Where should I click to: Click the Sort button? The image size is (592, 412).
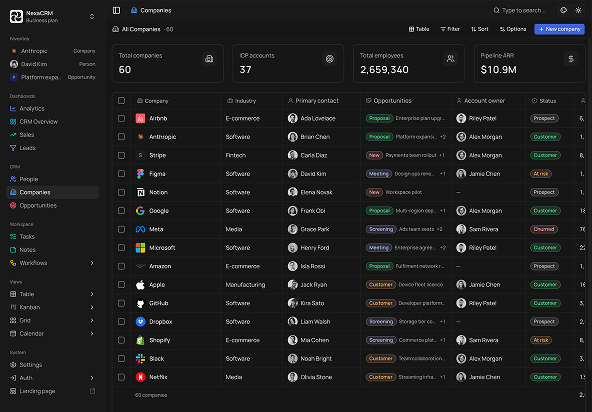pyautogui.click(x=480, y=29)
